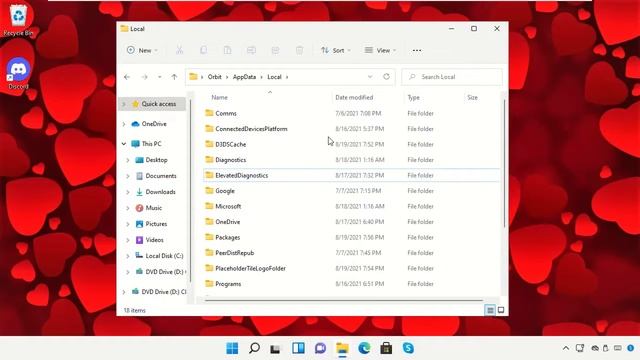This screenshot has height=360, width=640.
Task: Expand Desktop node chevron
Action: (128, 160)
